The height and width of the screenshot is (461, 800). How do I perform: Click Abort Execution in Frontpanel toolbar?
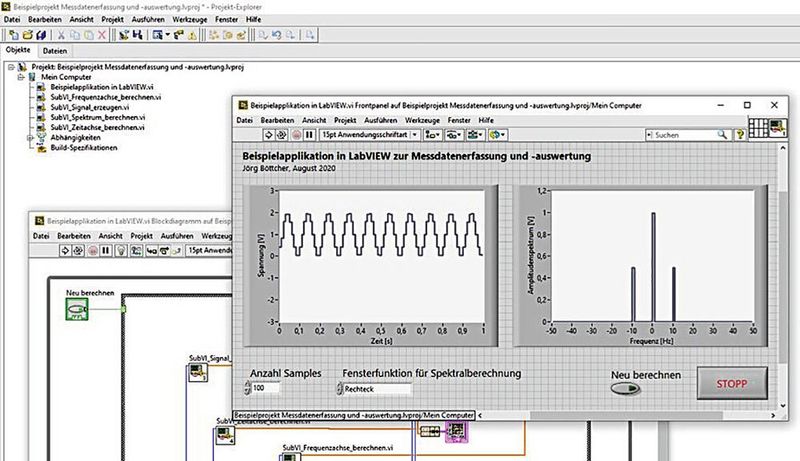[296, 135]
